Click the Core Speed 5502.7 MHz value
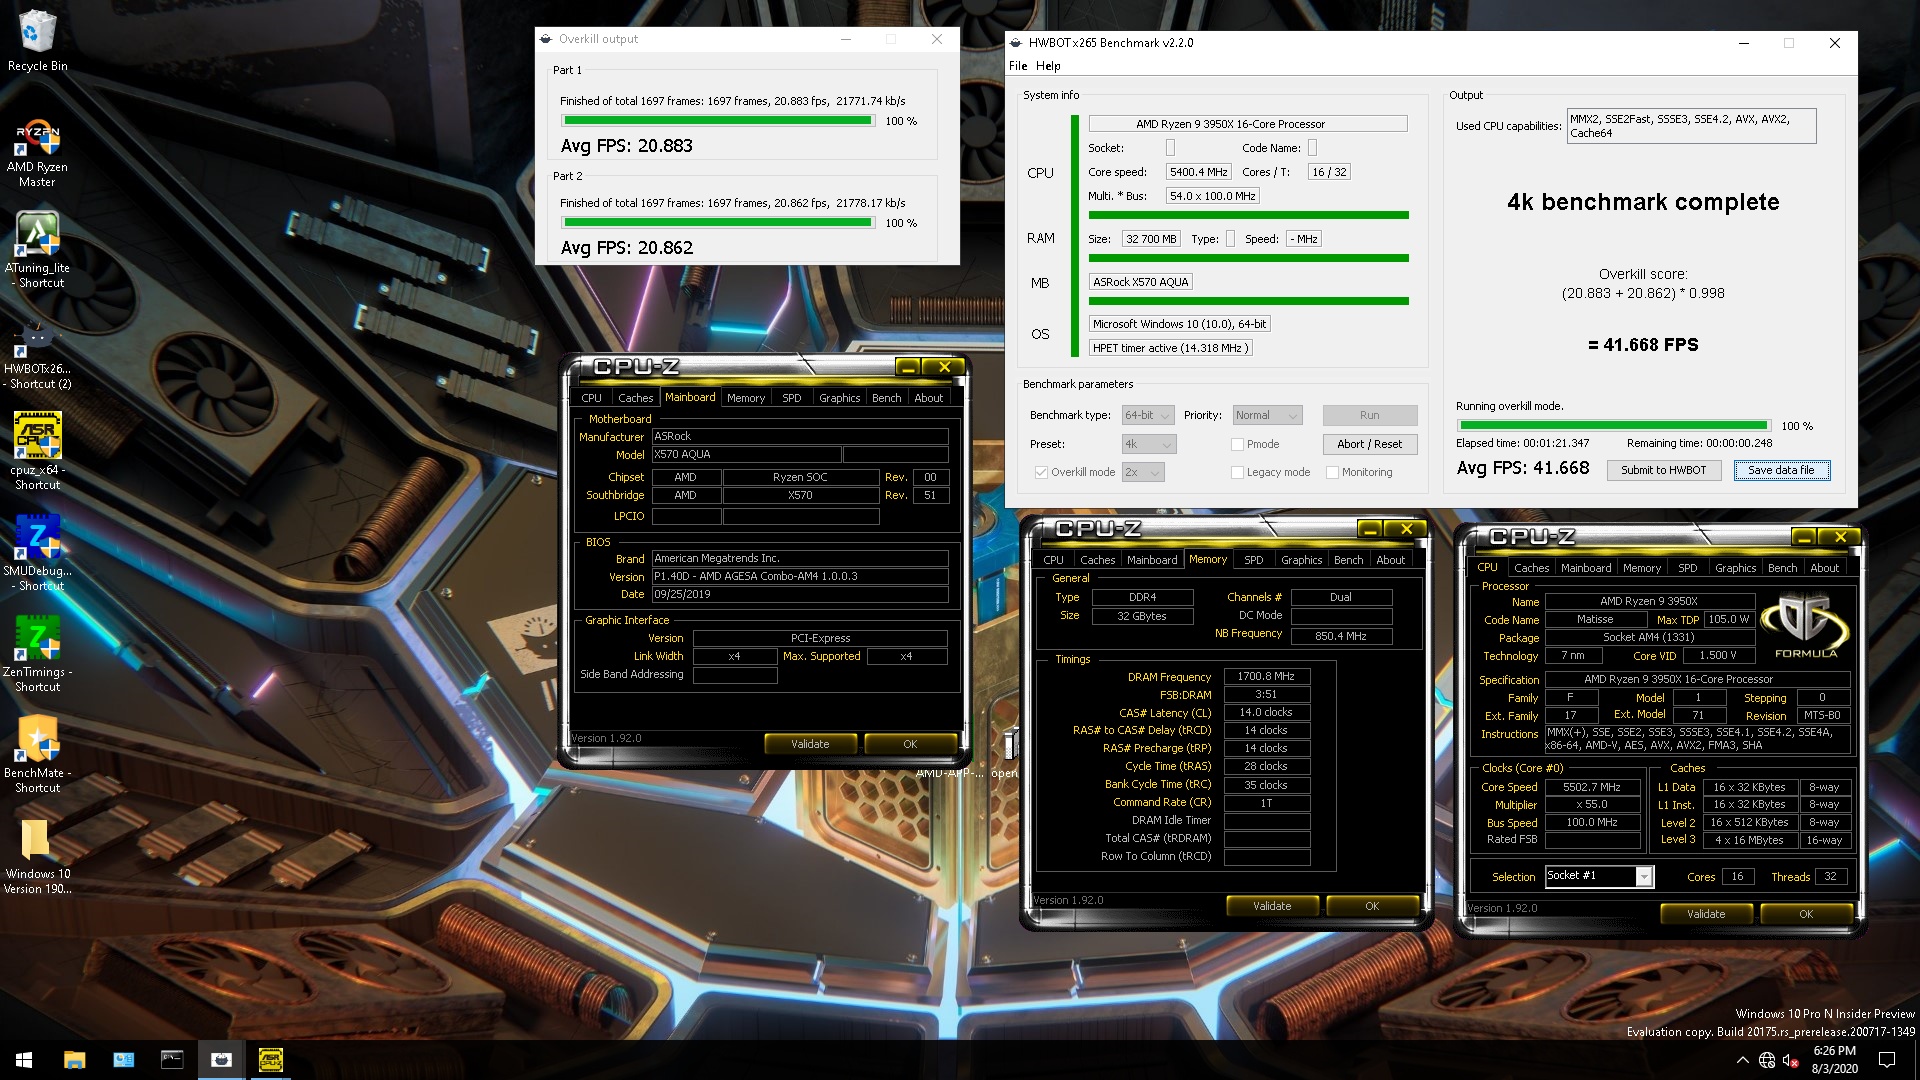1920x1080 pixels. [x=1592, y=787]
